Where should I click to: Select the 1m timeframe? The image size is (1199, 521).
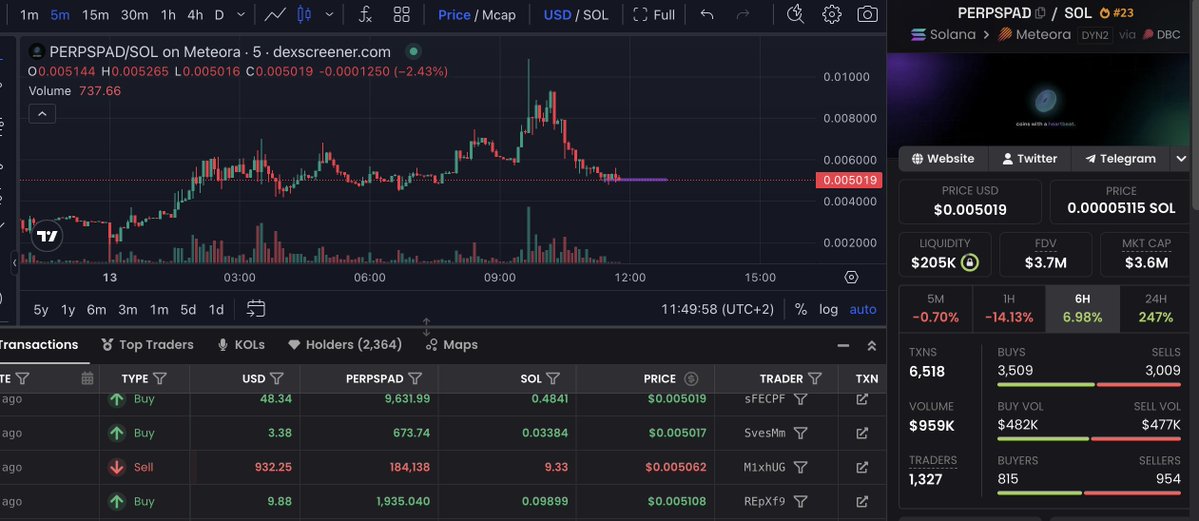click(29, 15)
